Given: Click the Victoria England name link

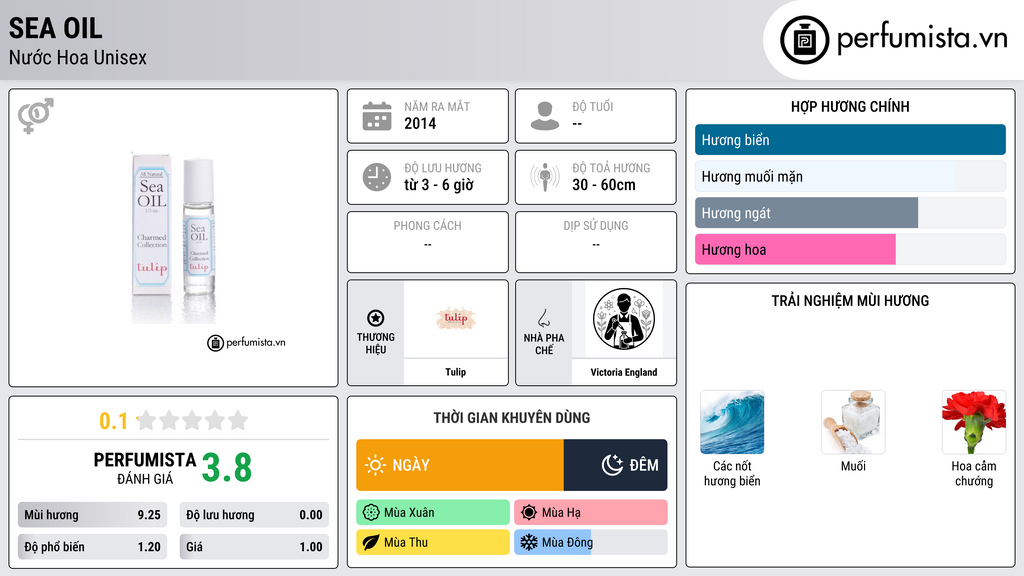Looking at the screenshot, I should point(624,372).
